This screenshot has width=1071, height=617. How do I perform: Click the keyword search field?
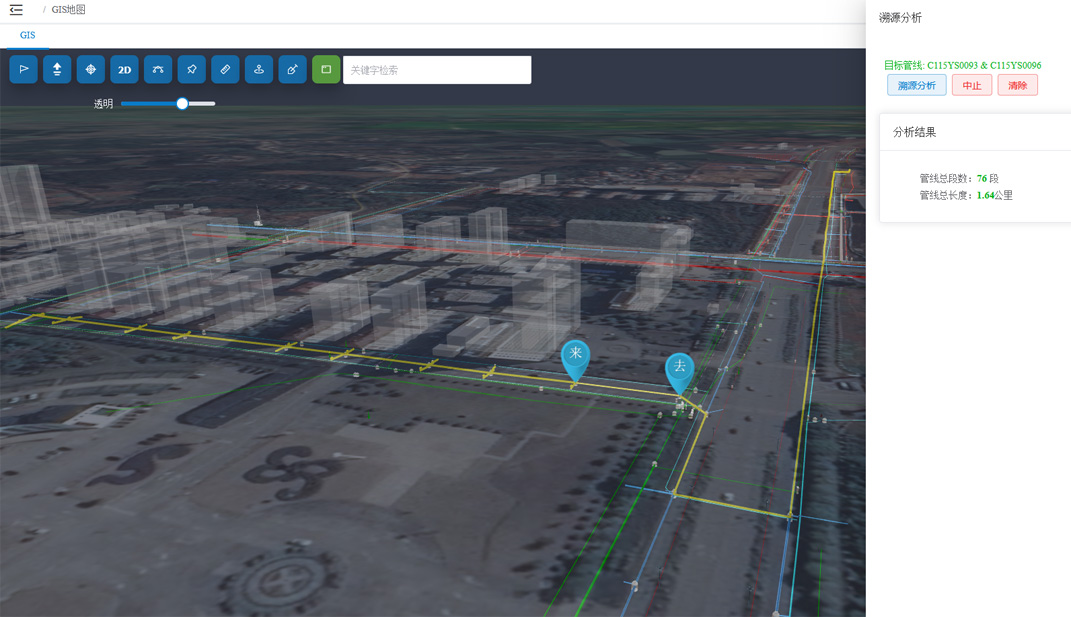click(437, 70)
